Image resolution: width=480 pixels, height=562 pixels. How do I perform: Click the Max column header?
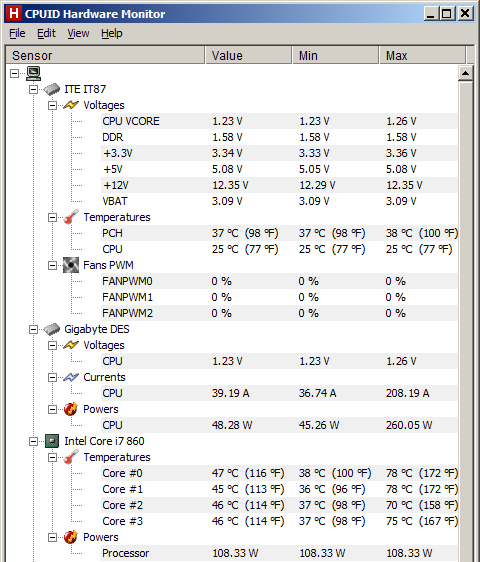[x=422, y=56]
